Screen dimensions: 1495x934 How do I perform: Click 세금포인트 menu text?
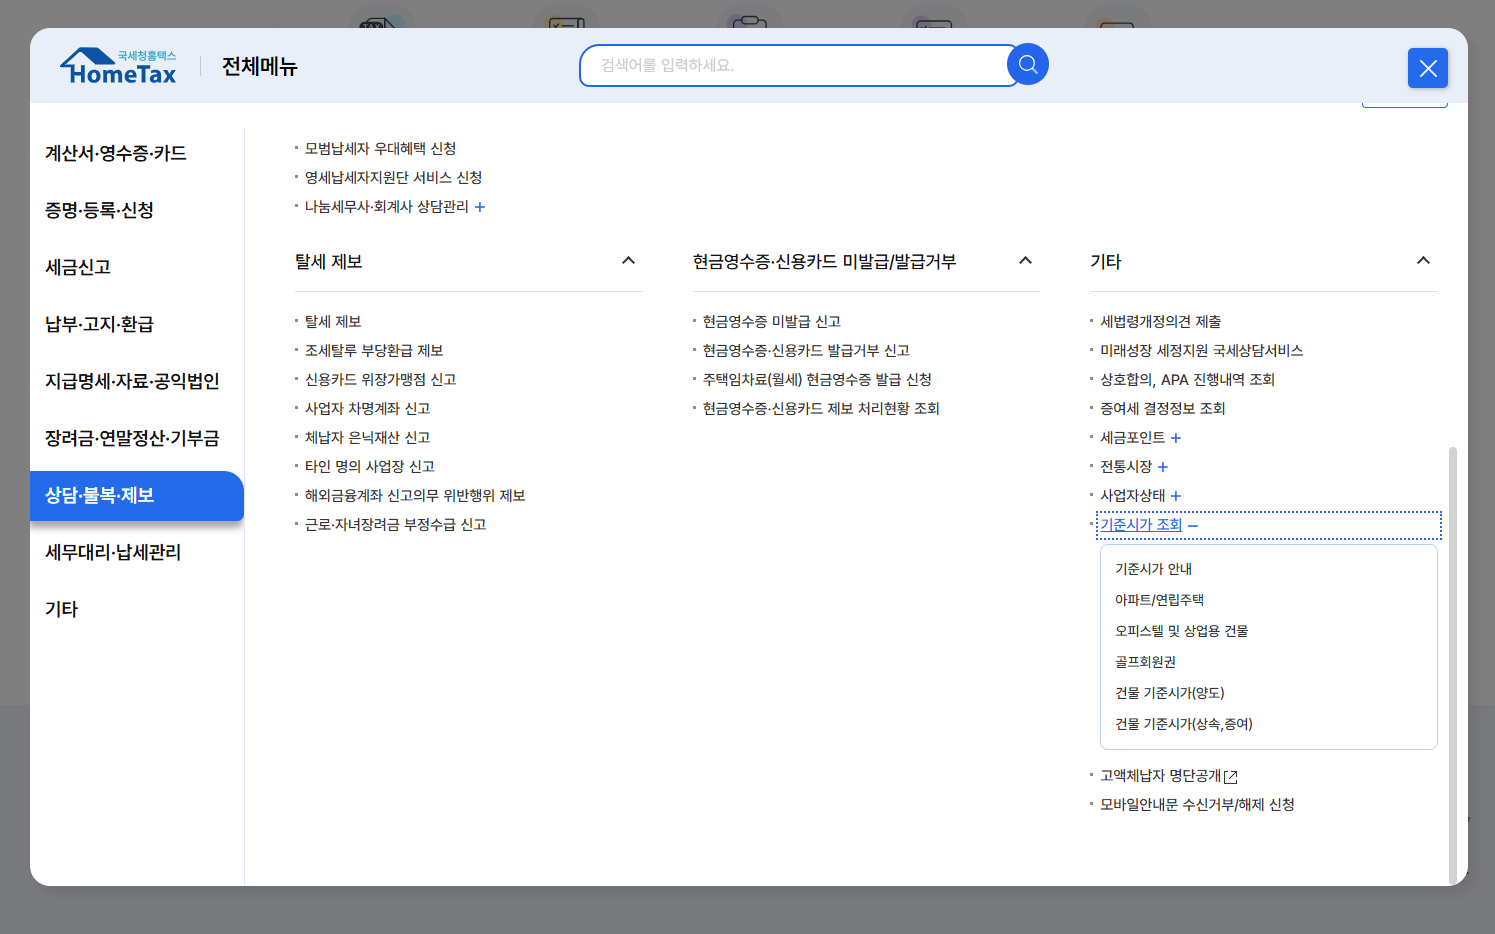tap(1132, 438)
